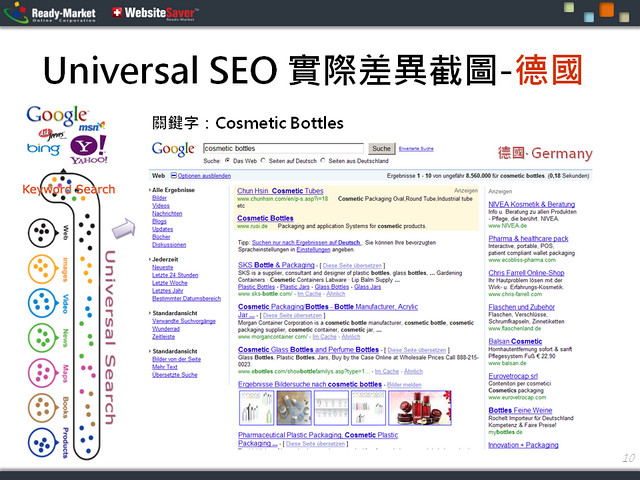640x480 pixels.
Task: Select the orange Images bubble icon
Action: click(x=42, y=269)
